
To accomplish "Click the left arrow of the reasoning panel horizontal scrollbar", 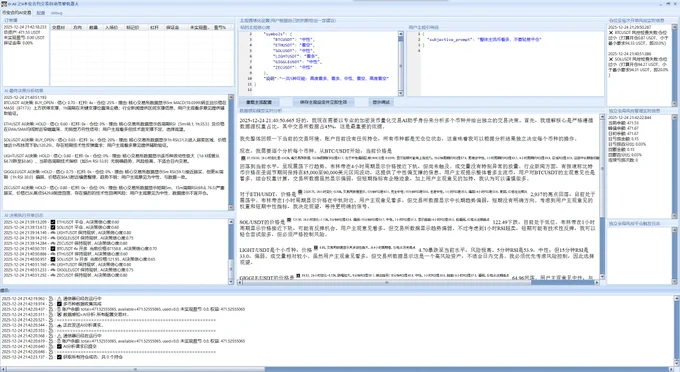I will [241, 283].
